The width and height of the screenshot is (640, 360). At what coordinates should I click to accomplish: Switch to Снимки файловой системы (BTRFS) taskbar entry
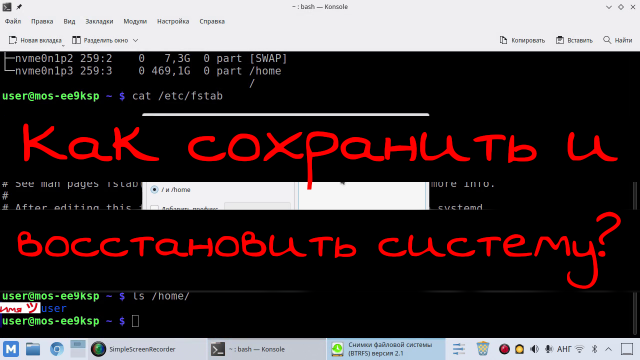coord(387,349)
